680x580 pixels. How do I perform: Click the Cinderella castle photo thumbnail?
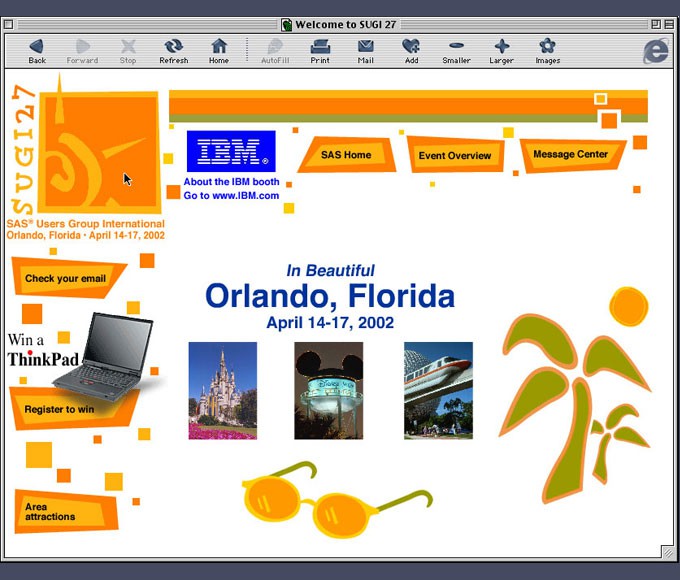pyautogui.click(x=222, y=390)
